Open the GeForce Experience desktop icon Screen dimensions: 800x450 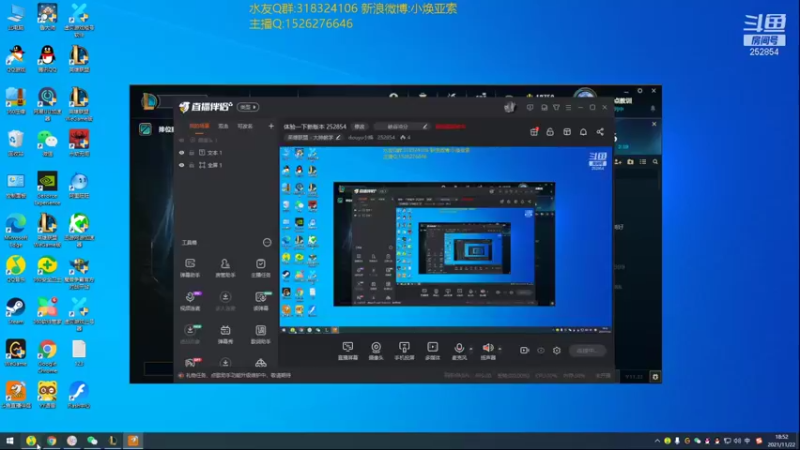pos(47,188)
